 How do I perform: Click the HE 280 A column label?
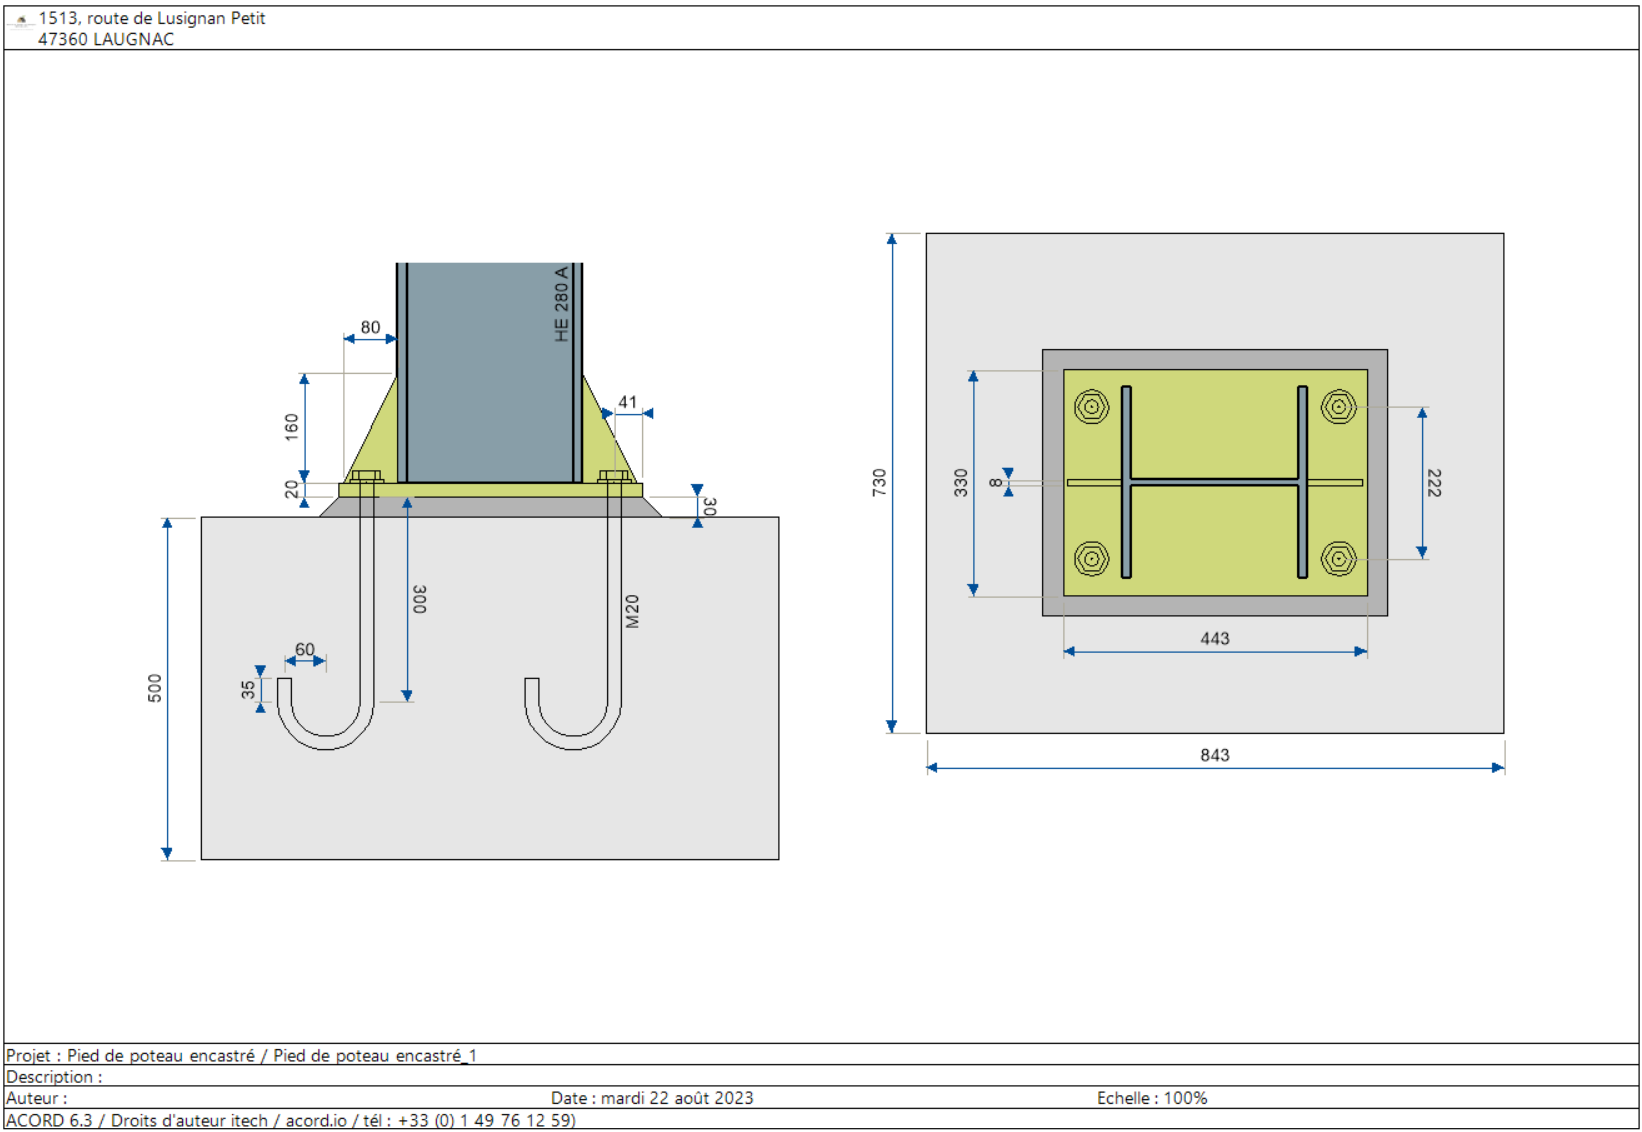point(562,304)
